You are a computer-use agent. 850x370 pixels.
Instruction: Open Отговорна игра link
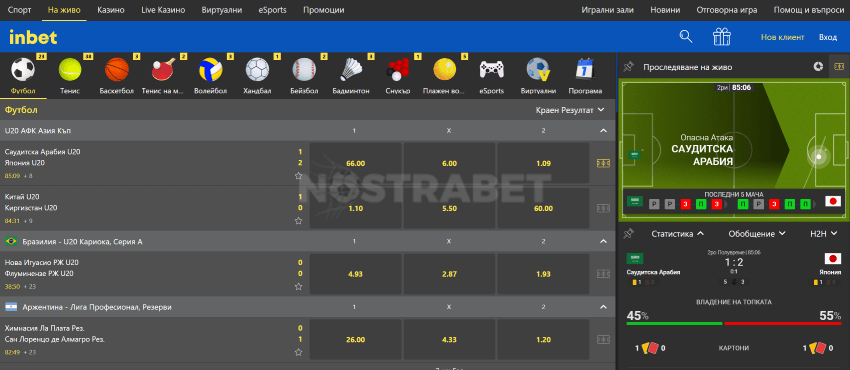click(x=726, y=10)
